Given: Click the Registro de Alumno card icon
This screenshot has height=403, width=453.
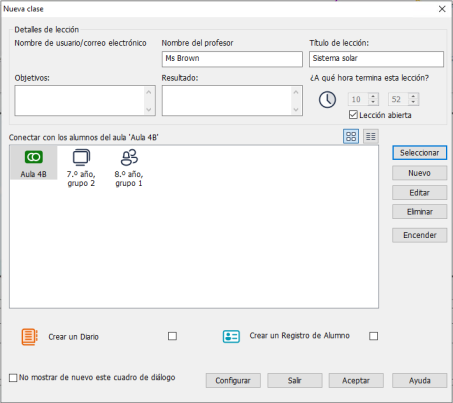Looking at the screenshot, I should click(x=231, y=336).
